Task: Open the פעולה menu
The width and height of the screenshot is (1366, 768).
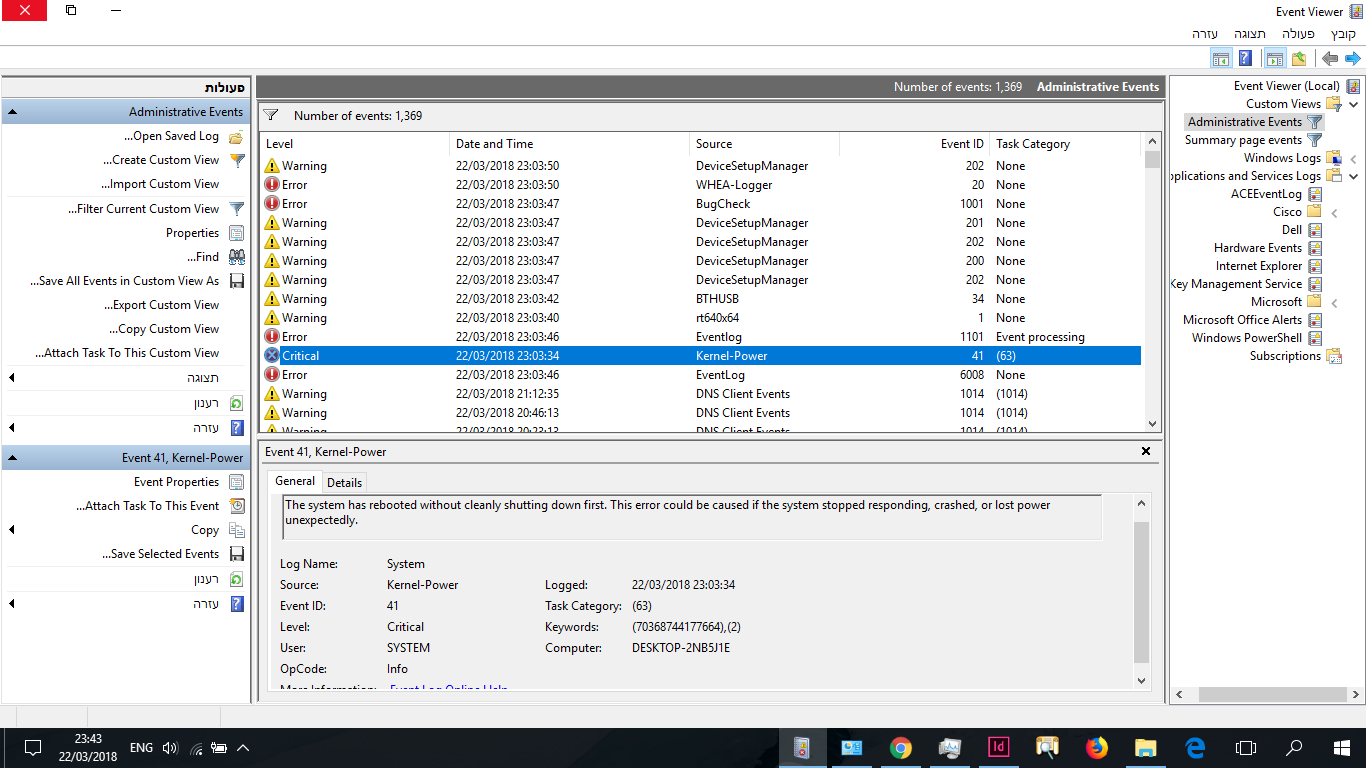Action: [1298, 34]
